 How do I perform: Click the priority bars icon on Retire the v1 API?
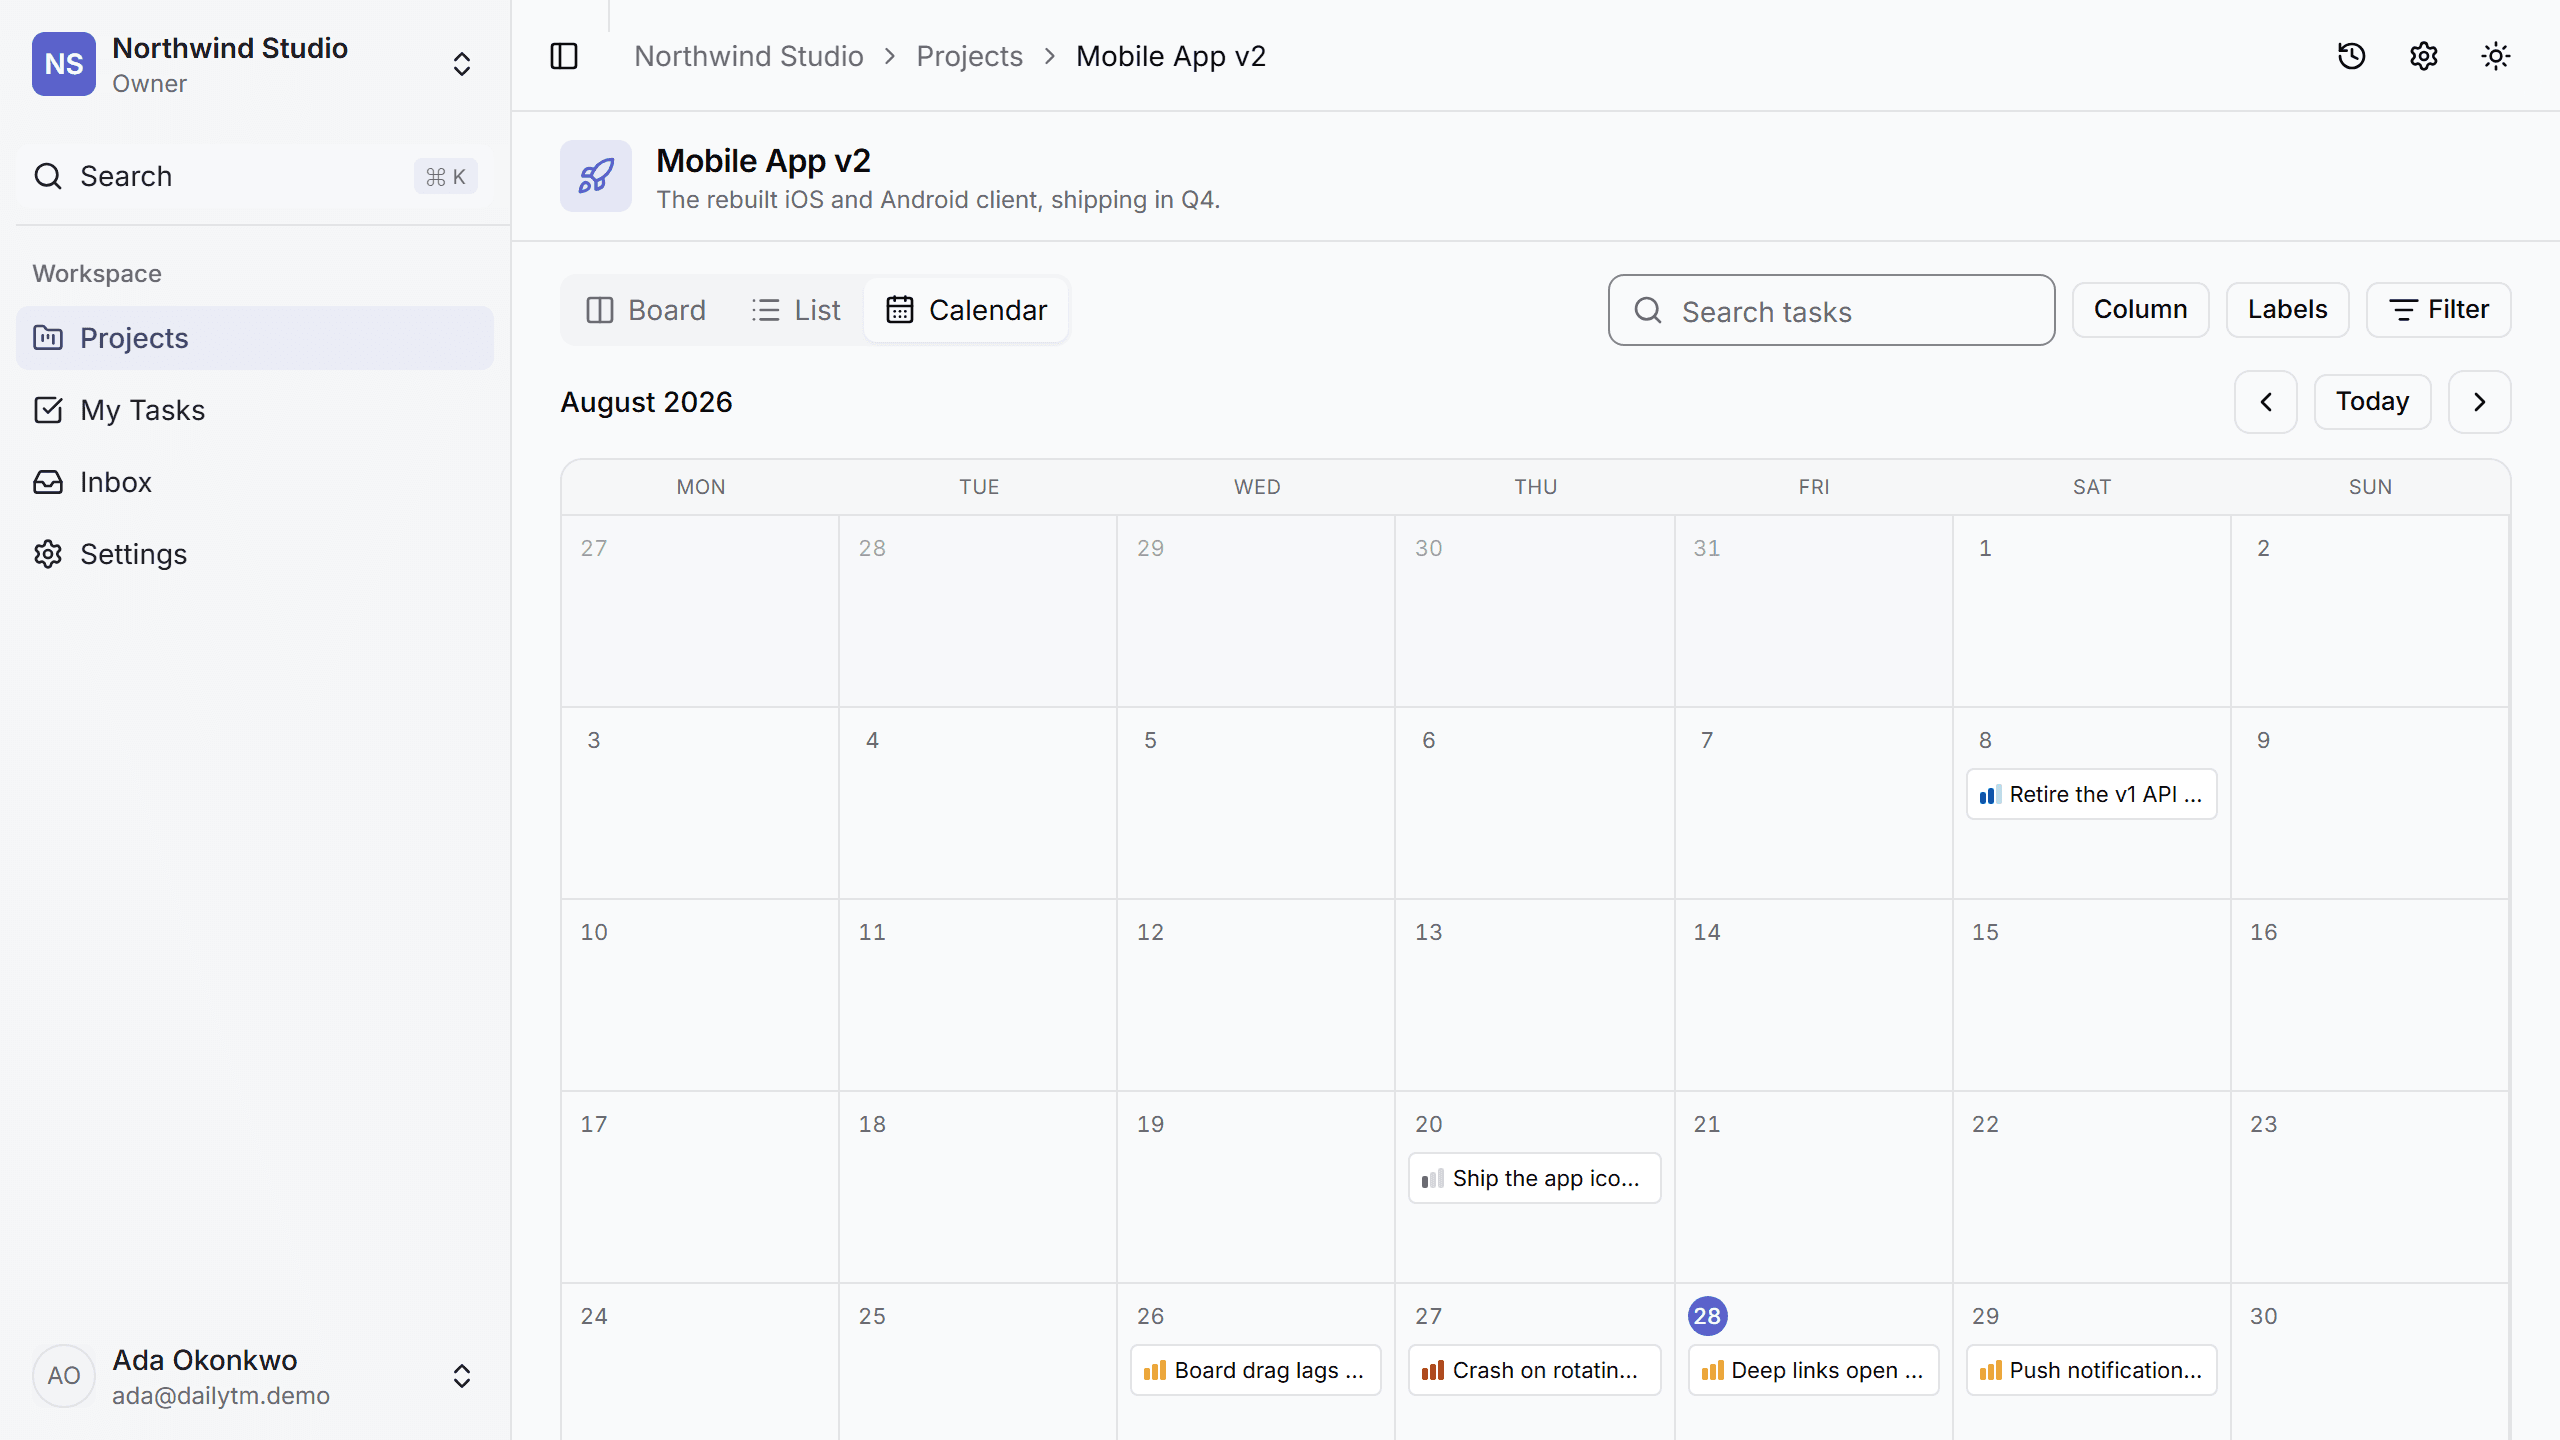(1990, 795)
